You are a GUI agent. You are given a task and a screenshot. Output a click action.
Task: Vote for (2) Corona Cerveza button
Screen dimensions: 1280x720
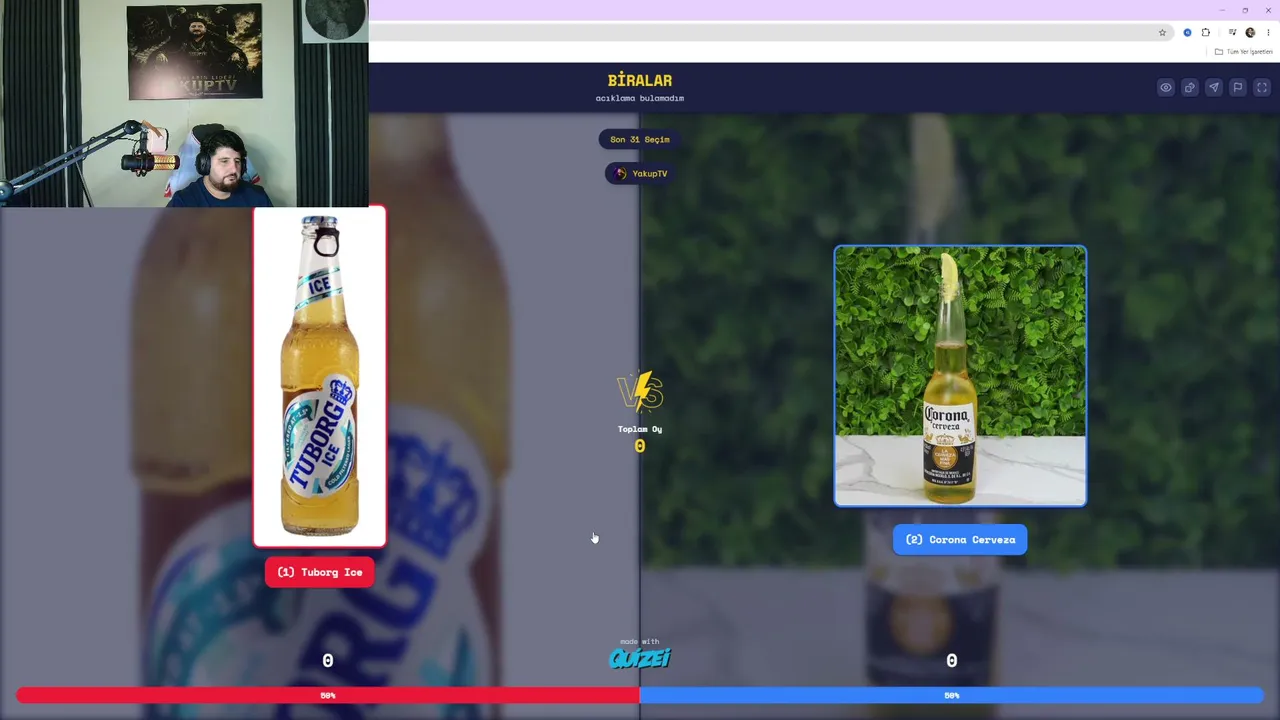960,540
